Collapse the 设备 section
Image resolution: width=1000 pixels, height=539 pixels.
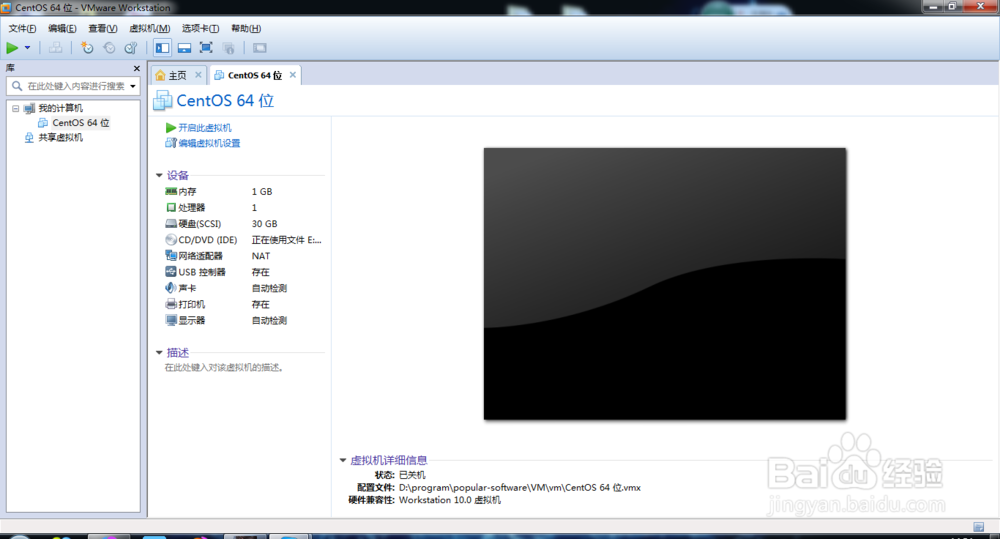[x=159, y=175]
